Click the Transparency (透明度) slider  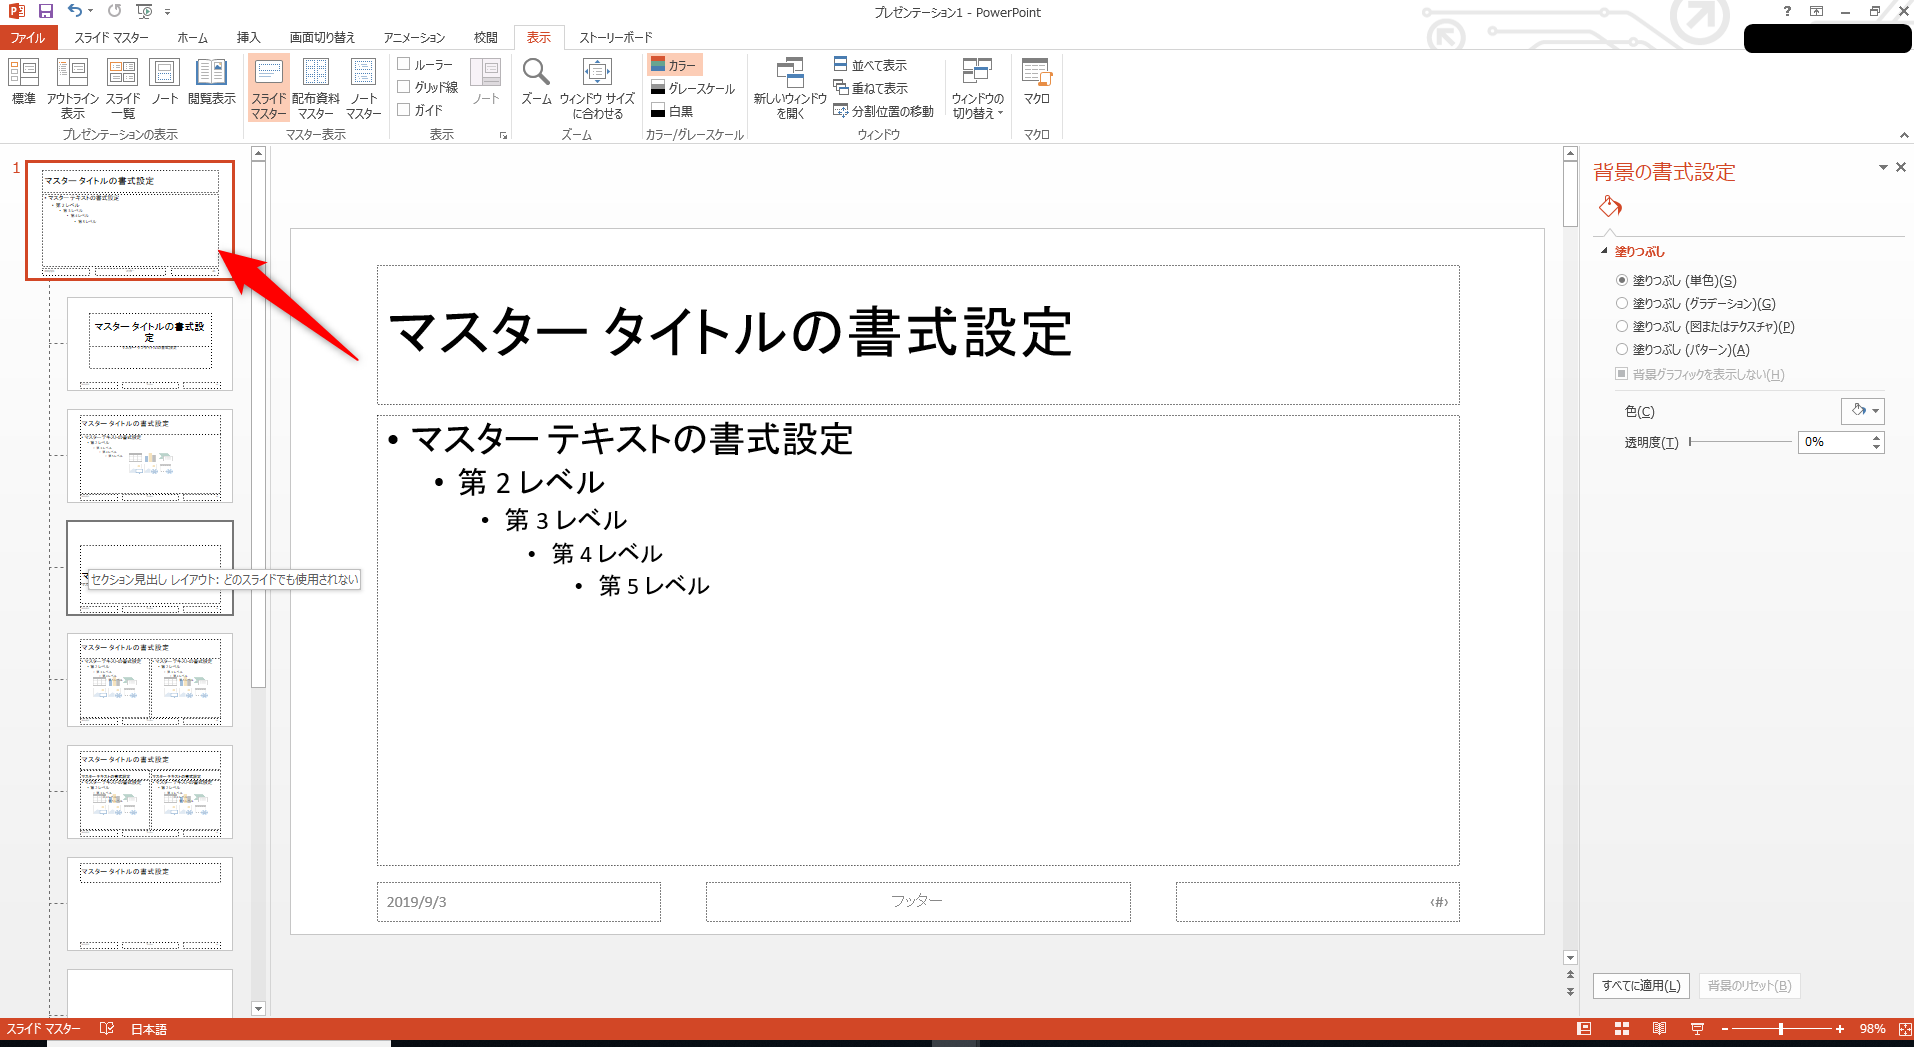click(1740, 442)
